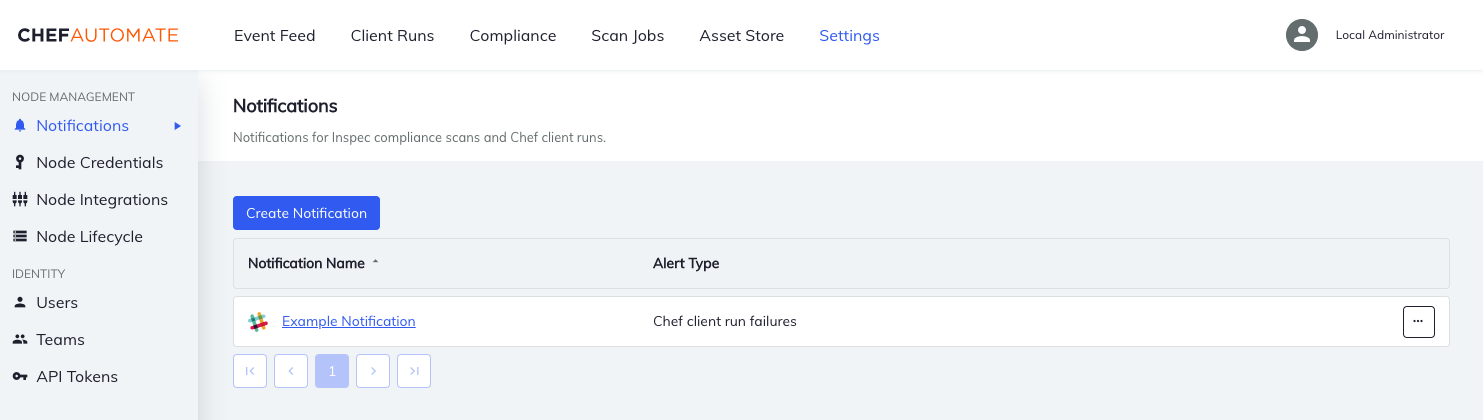Open the three-dot menu for Example Notification

click(x=1418, y=322)
